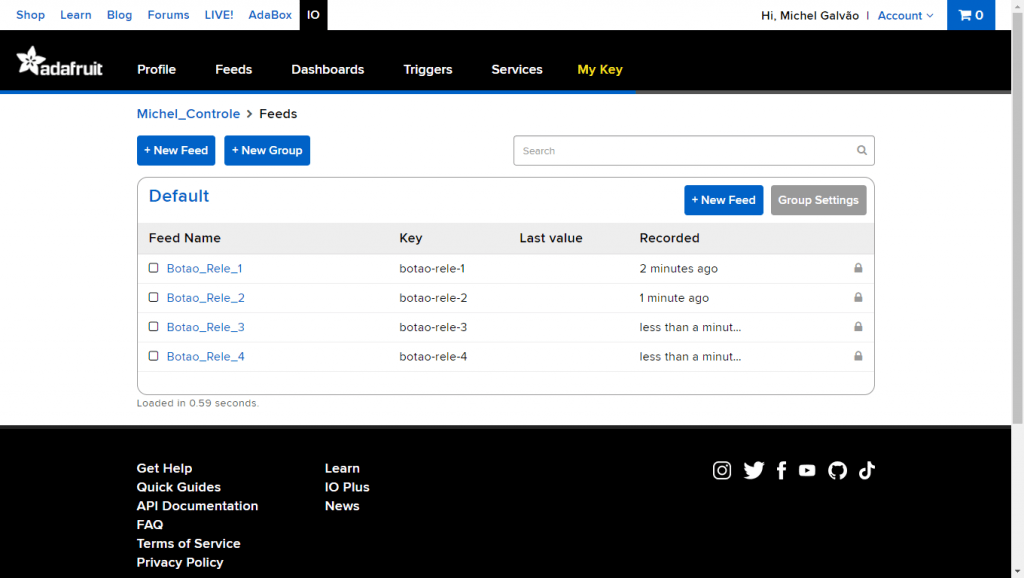Click Key column header
This screenshot has height=578, width=1024.
coord(411,238)
